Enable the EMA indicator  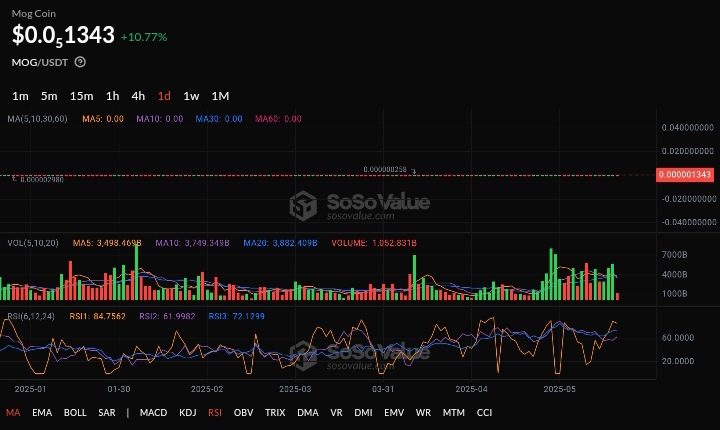coord(41,412)
